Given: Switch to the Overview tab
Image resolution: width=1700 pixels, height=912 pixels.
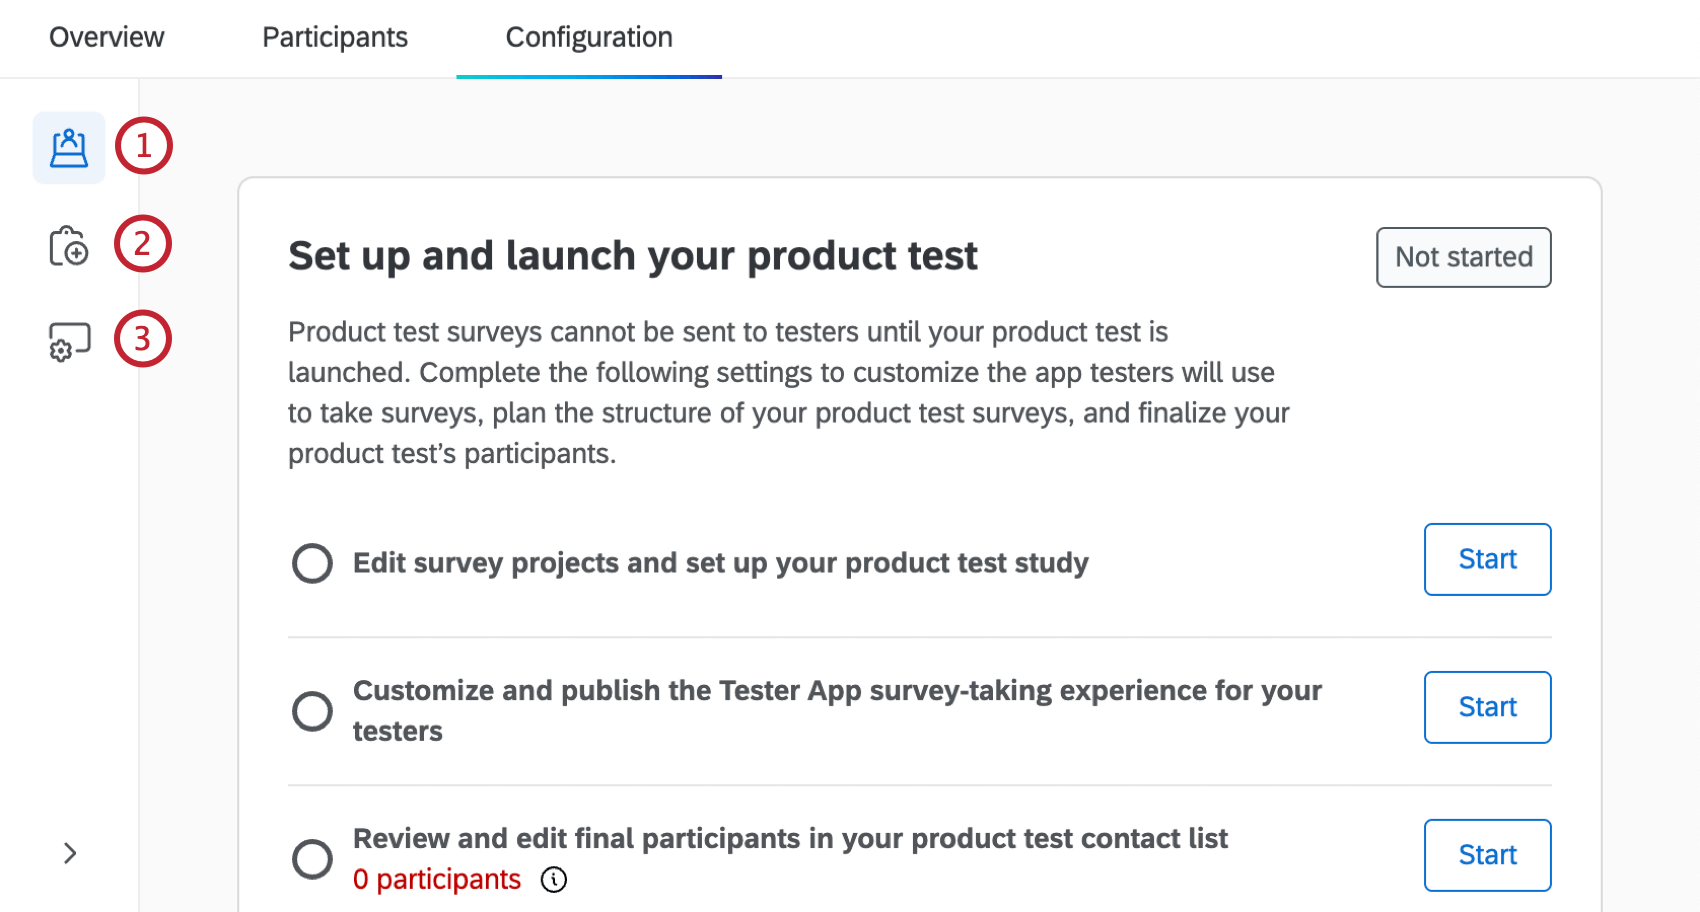Looking at the screenshot, I should point(107,37).
